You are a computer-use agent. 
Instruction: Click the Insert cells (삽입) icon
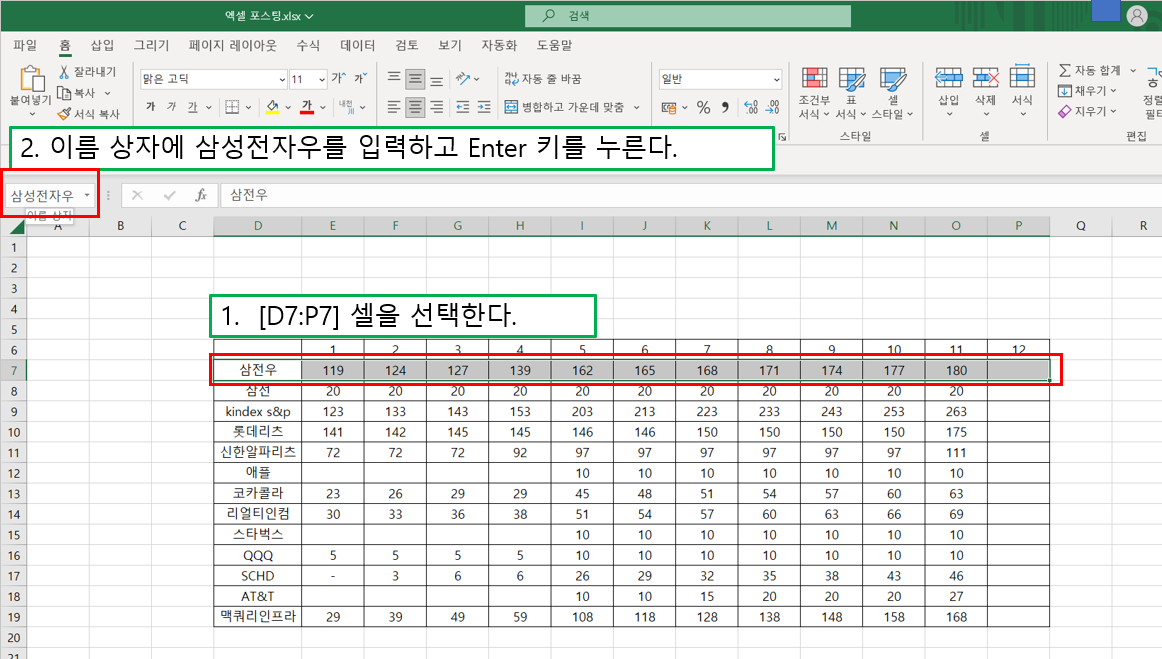click(949, 77)
